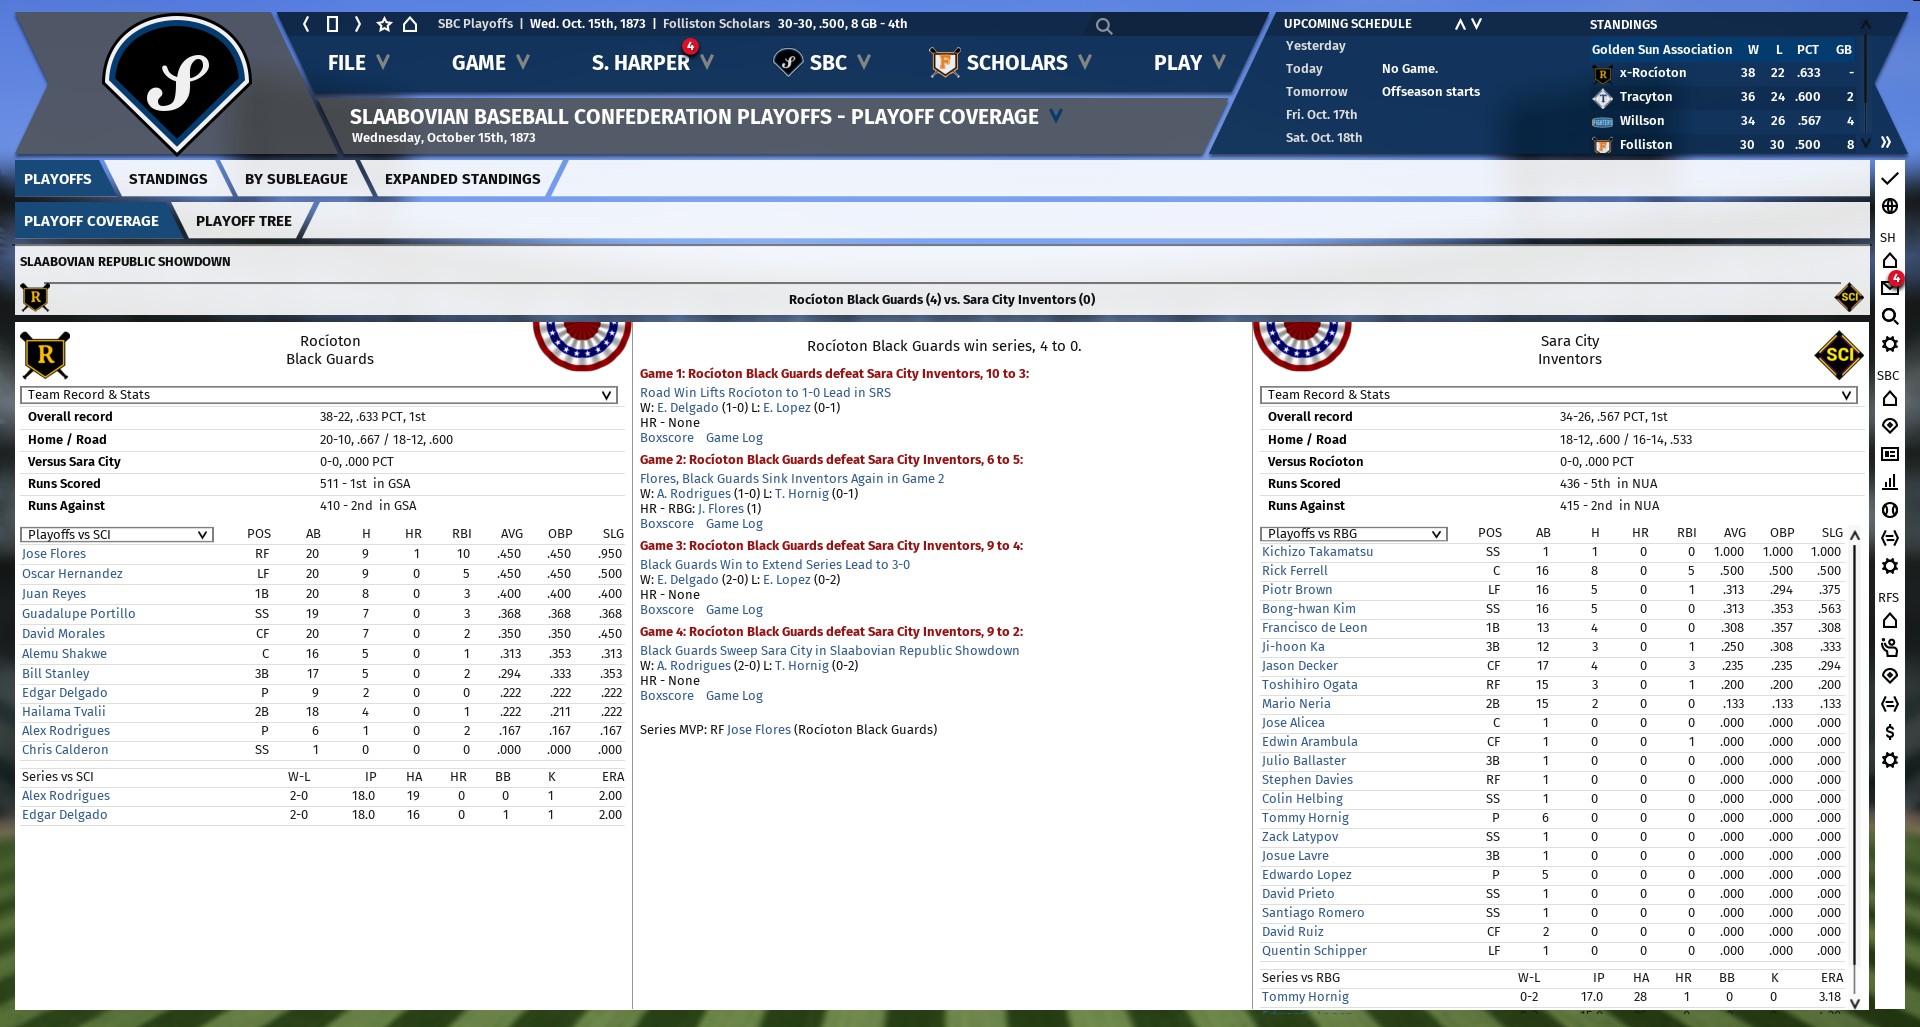Click the dollar sign finances icon
Image resolution: width=1920 pixels, height=1027 pixels.
pyautogui.click(x=1889, y=732)
